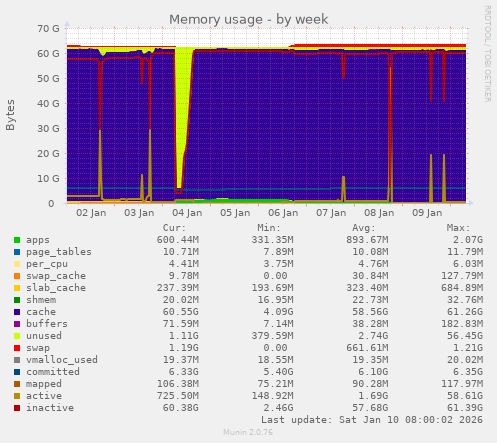Click the per_cpu legend swatch
Viewport: 497px width, 443px height.
pyautogui.click(x=17, y=264)
